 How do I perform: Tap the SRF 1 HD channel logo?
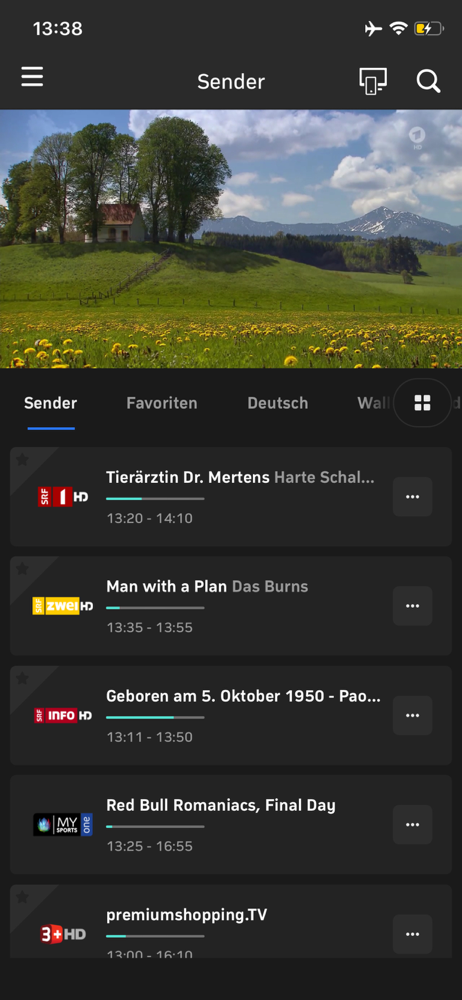(63, 497)
